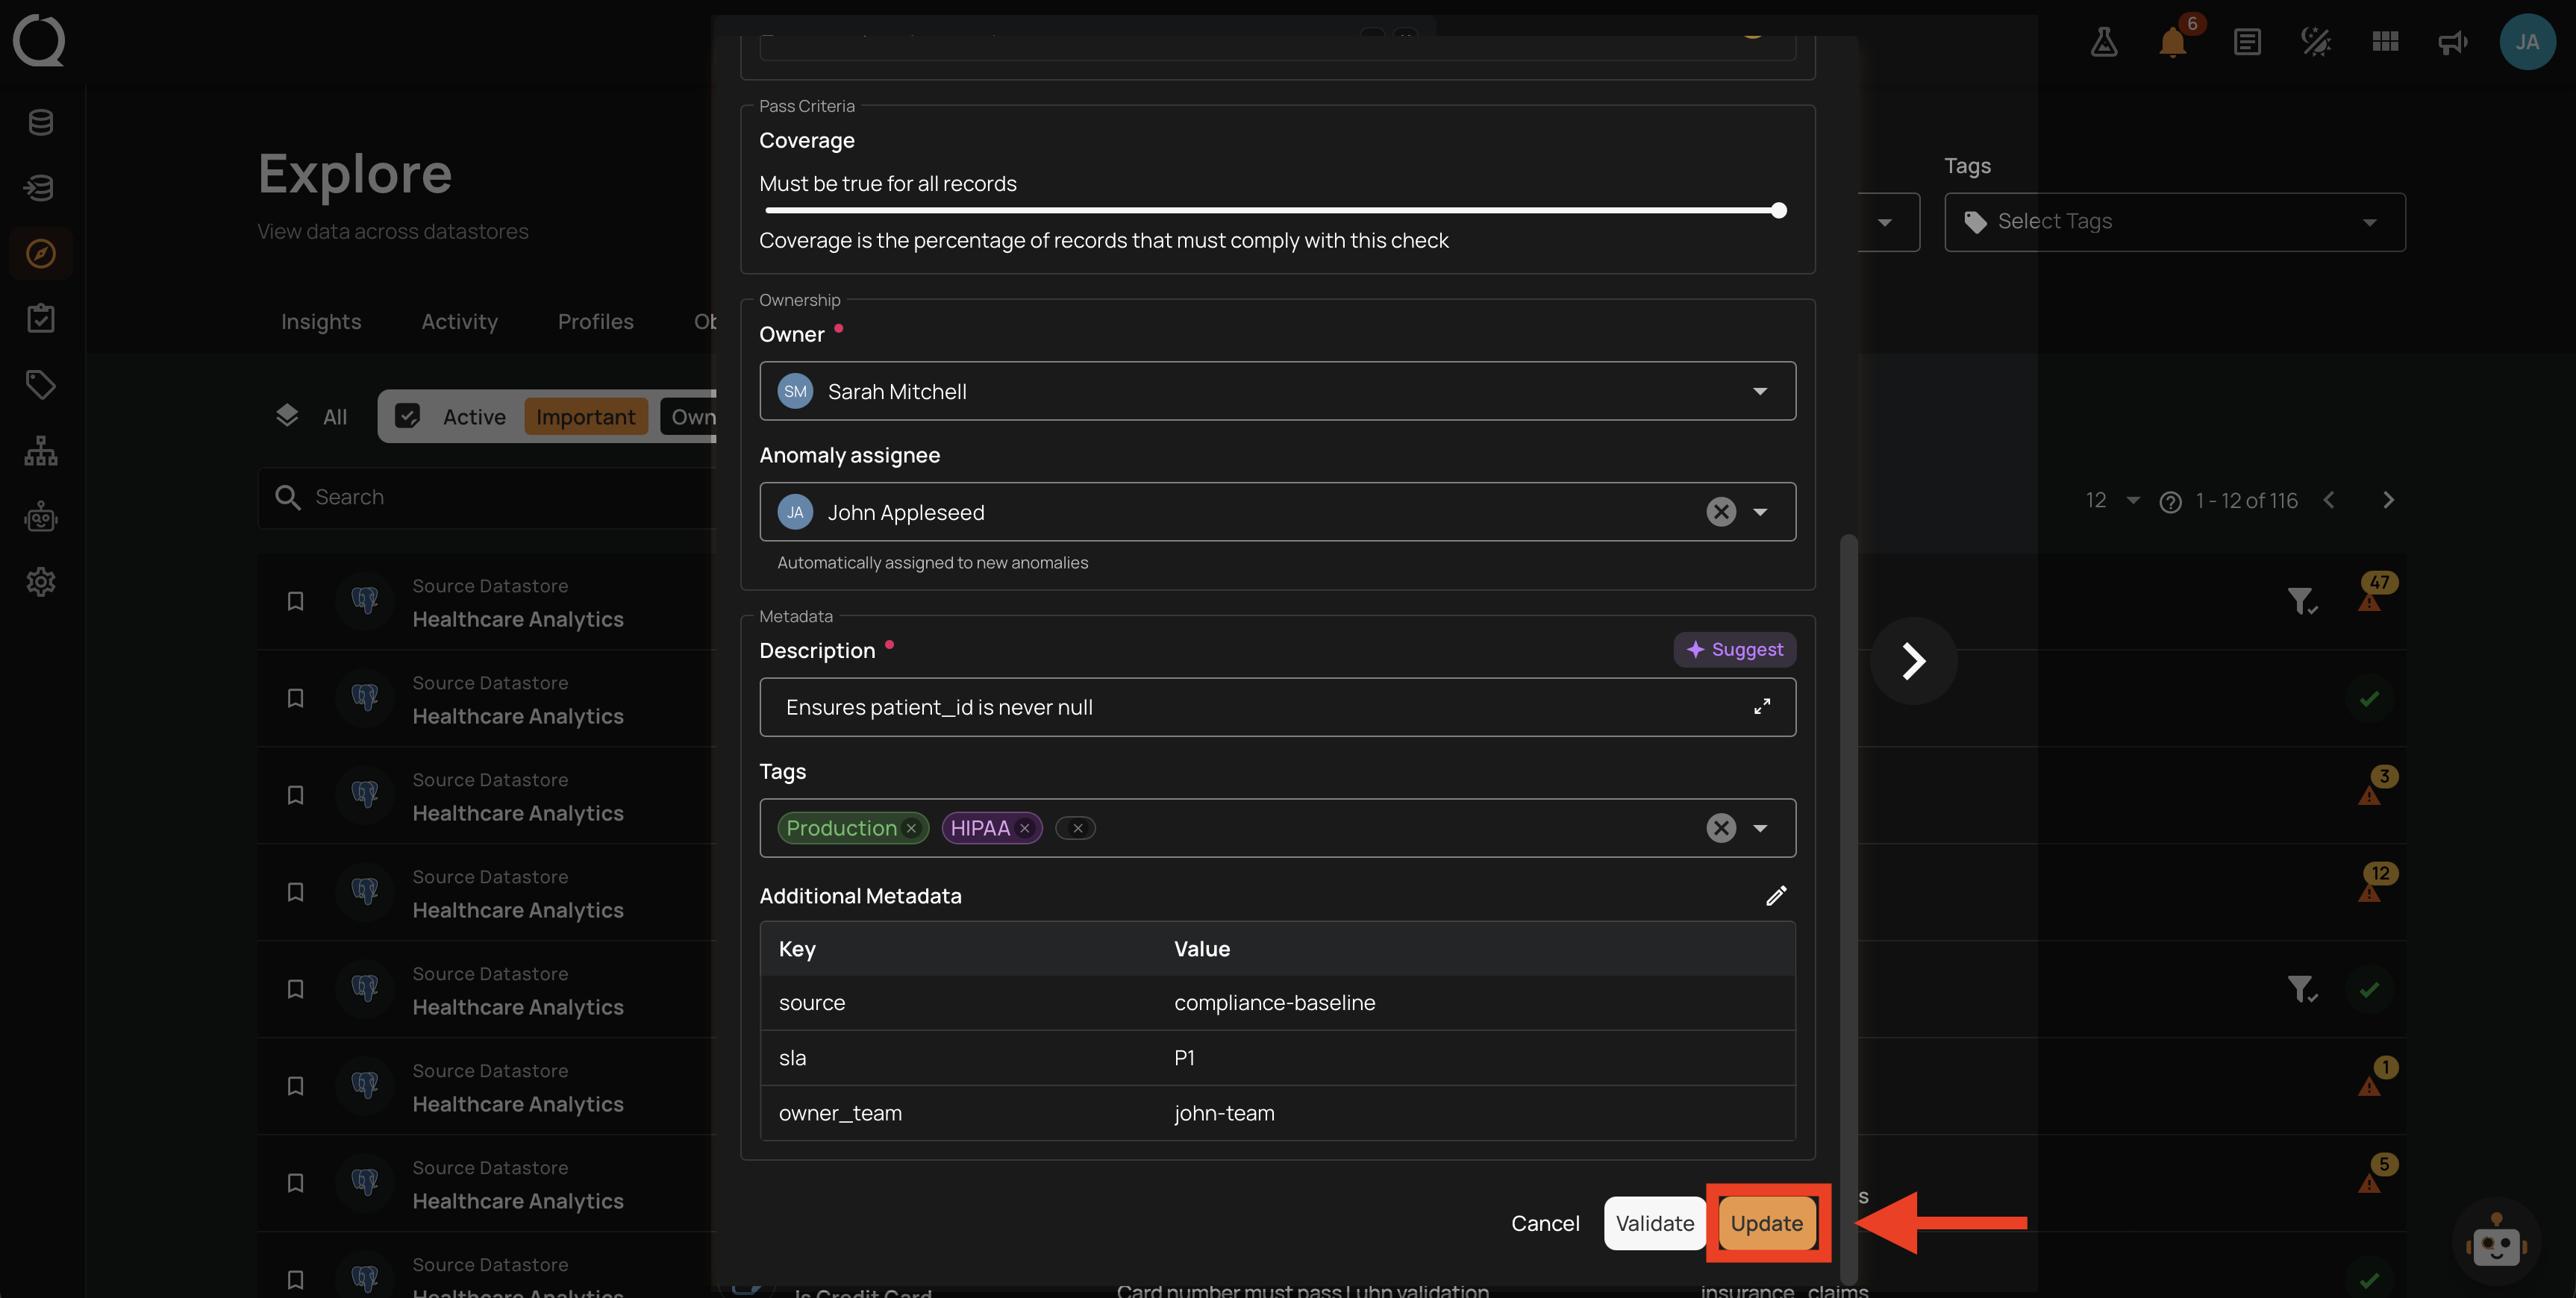This screenshot has width=2576, height=1298.
Task: Click the megaphone announcements icon
Action: pos(2452,41)
